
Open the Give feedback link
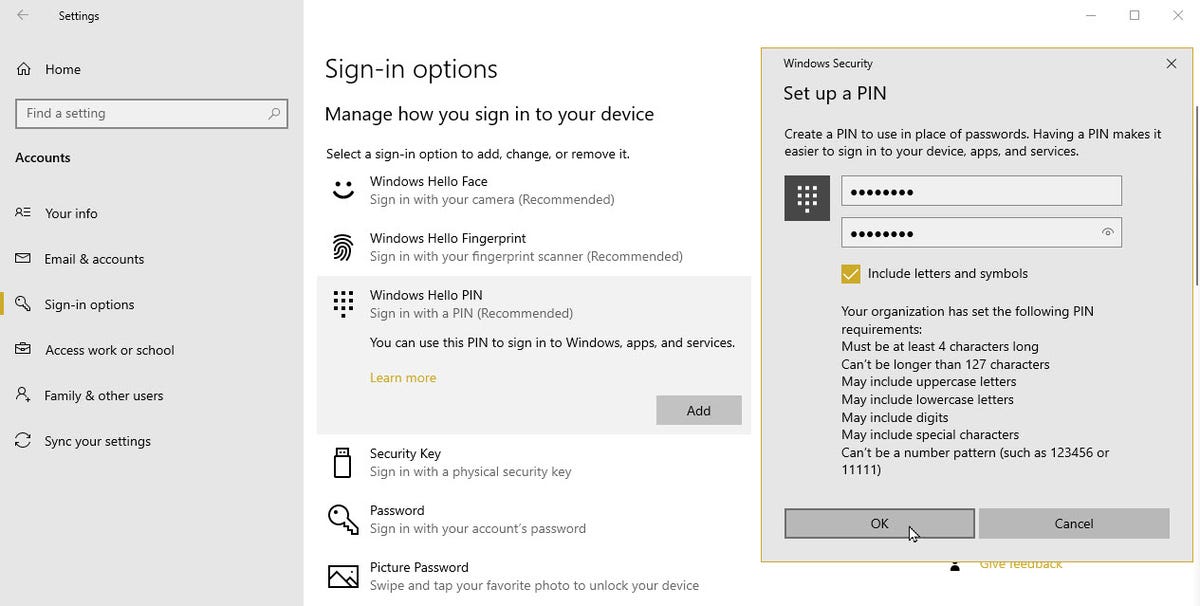[x=1021, y=565]
